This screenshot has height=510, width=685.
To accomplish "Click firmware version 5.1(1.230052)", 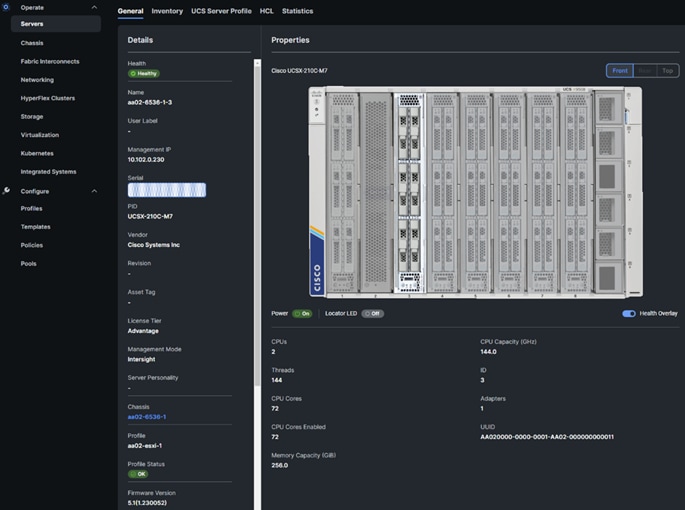I will [x=147, y=503].
